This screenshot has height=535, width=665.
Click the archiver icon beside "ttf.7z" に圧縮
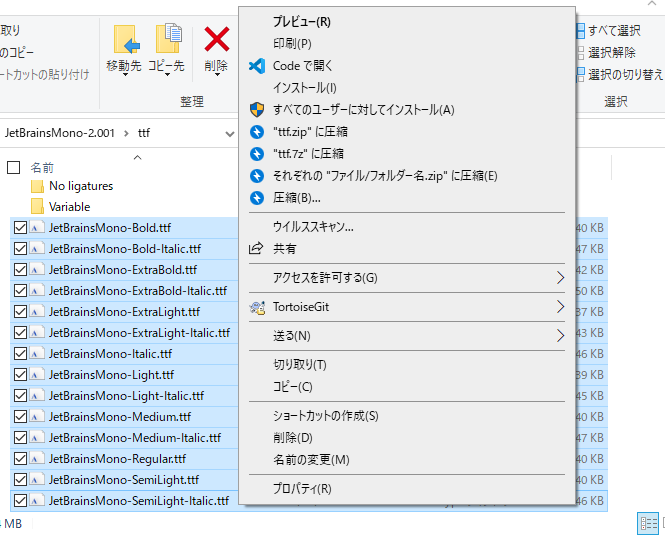(257, 154)
